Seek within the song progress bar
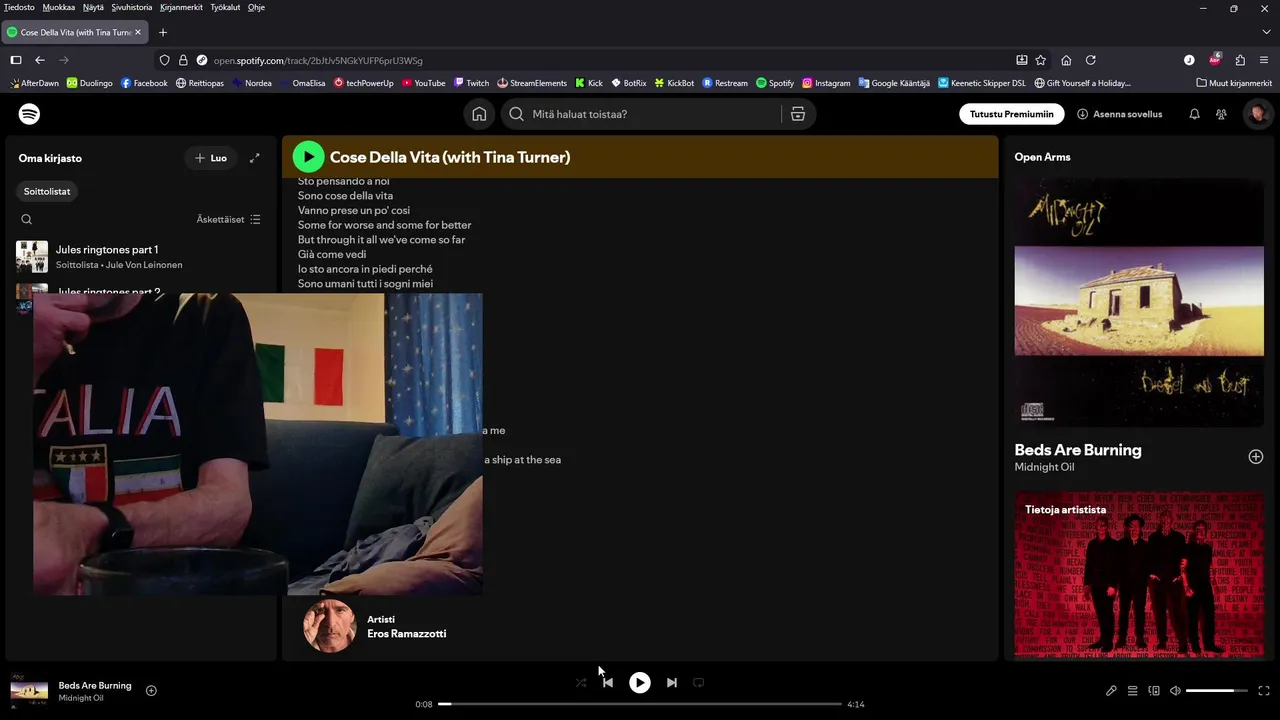The width and height of the screenshot is (1280, 720). tap(640, 704)
